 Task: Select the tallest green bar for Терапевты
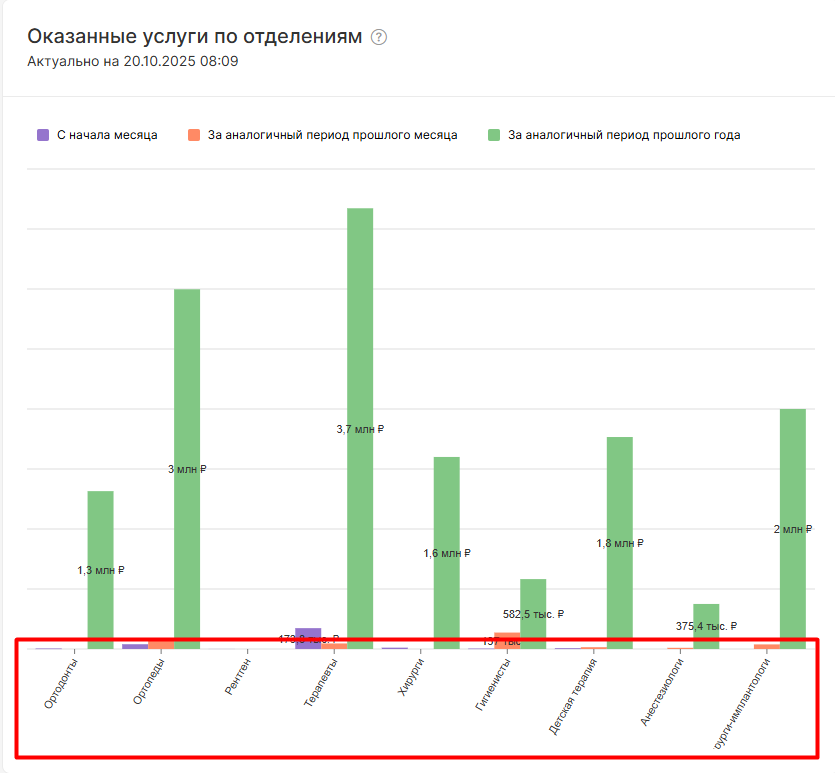tap(360, 300)
